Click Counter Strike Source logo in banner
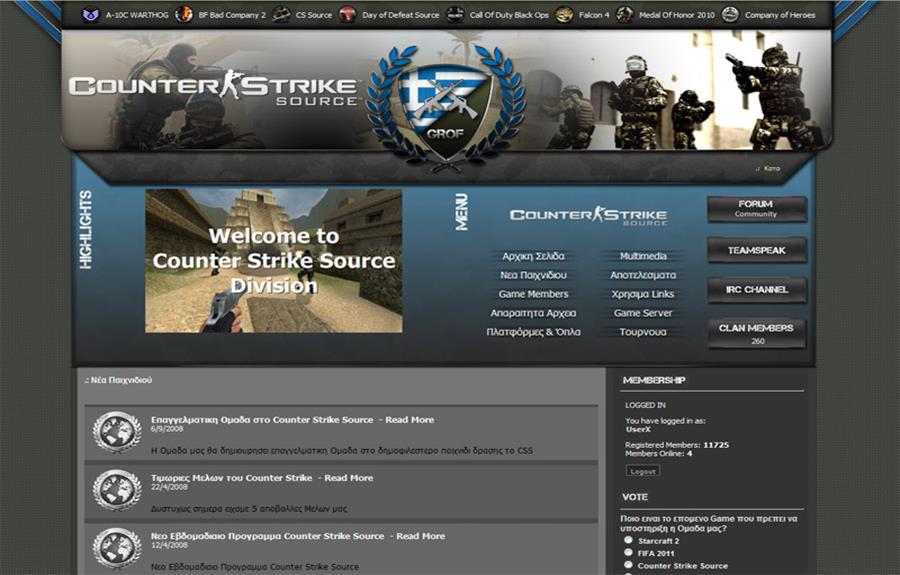900x575 pixels. [214, 89]
